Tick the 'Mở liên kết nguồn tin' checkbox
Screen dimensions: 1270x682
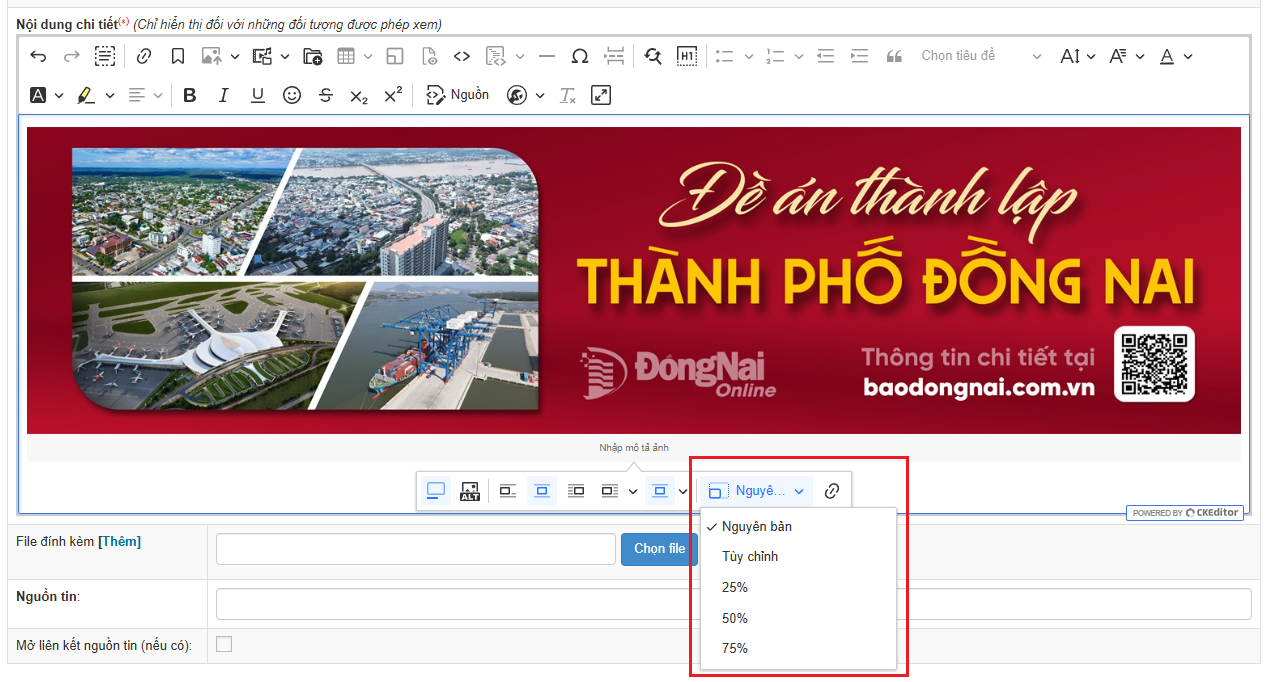pos(224,644)
